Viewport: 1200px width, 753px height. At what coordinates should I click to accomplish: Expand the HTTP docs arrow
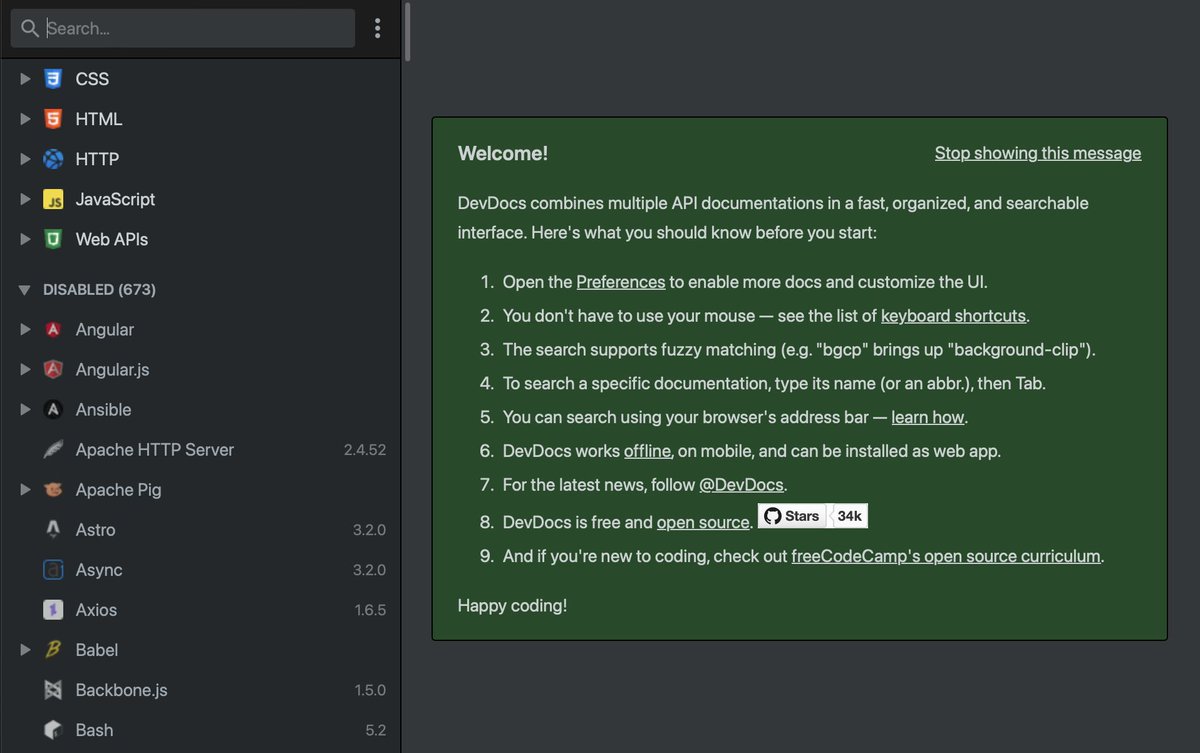[26, 159]
